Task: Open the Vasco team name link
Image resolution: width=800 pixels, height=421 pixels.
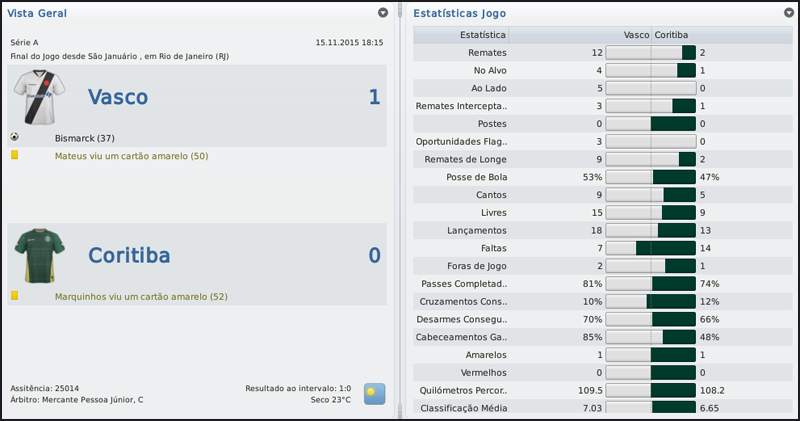Action: (118, 97)
